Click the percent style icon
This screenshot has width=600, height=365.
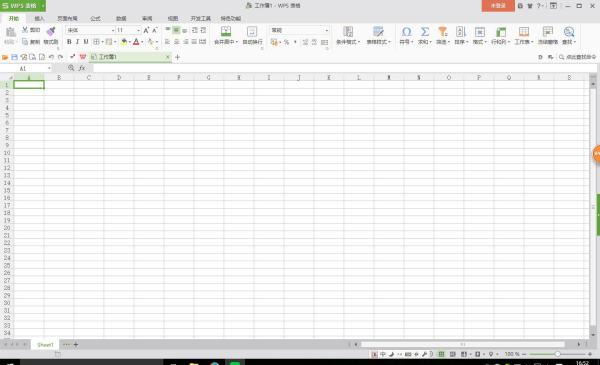click(286, 42)
